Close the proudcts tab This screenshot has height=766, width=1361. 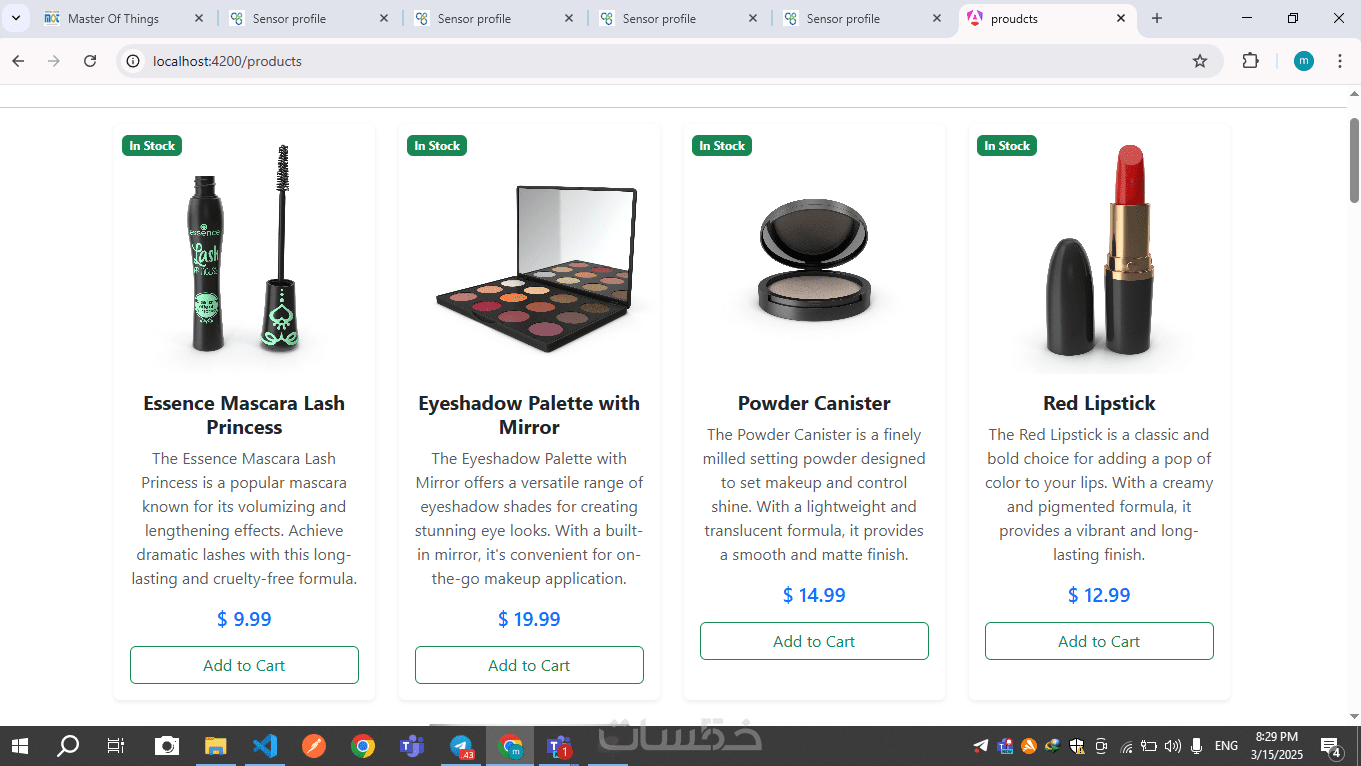click(x=1121, y=18)
